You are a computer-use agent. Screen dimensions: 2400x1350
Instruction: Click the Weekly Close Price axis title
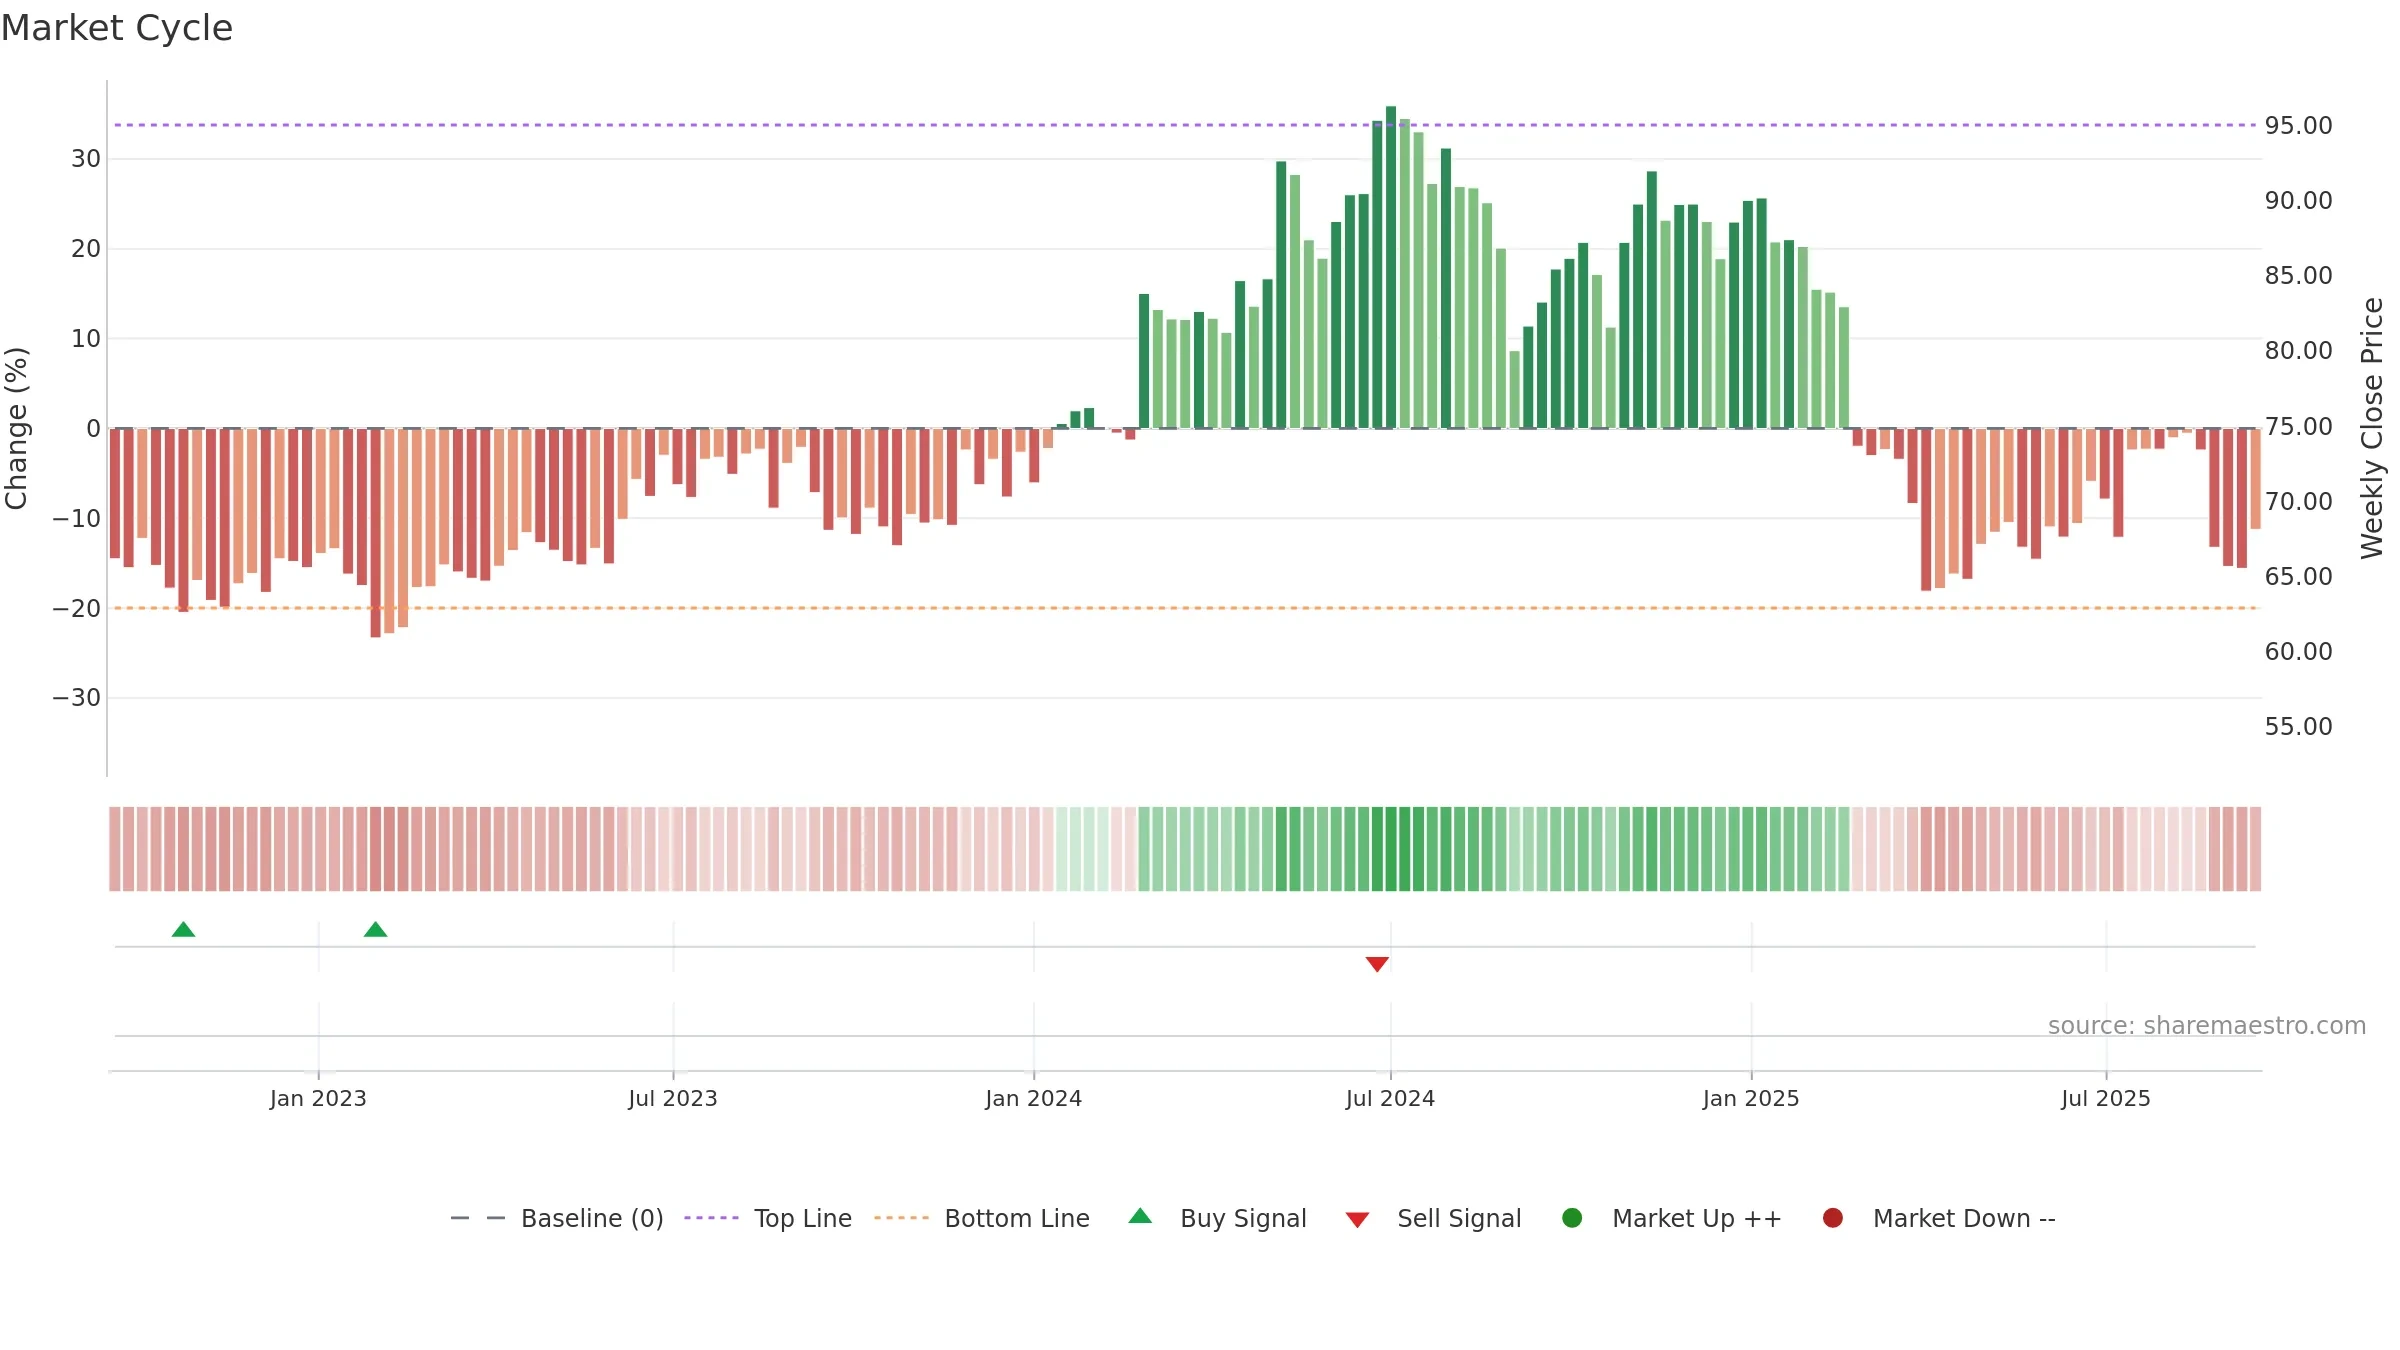pos(2372,428)
